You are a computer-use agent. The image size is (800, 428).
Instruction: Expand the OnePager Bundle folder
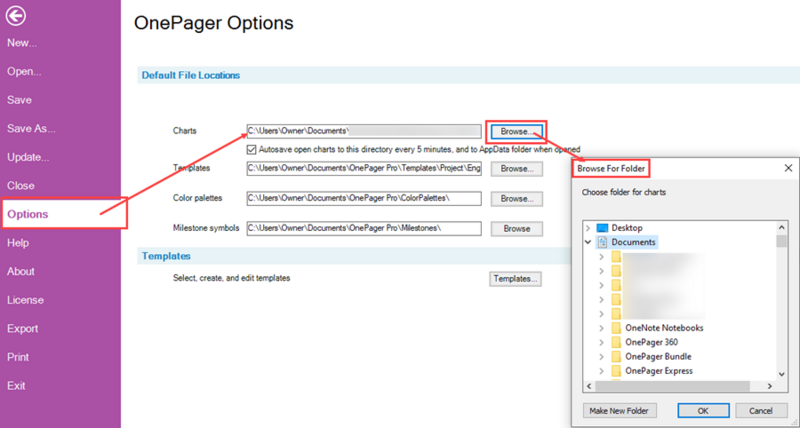[602, 357]
